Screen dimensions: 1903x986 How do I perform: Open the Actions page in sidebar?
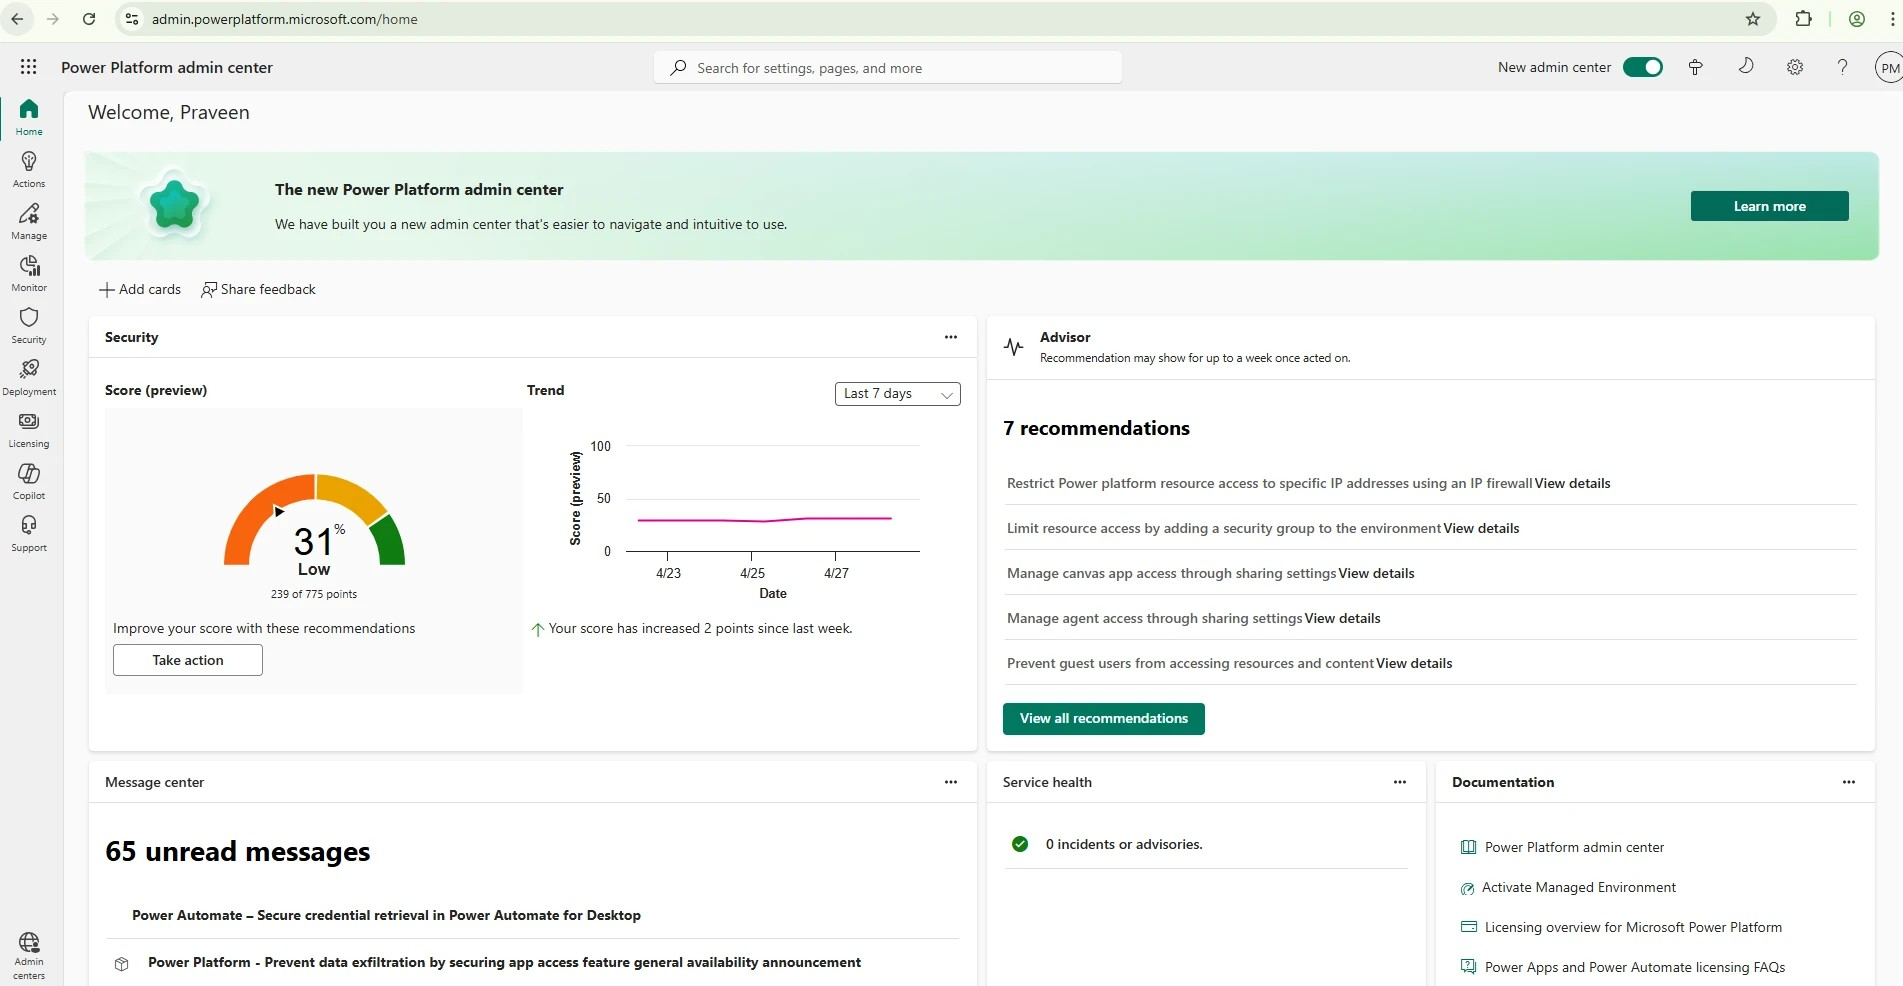[x=29, y=169]
